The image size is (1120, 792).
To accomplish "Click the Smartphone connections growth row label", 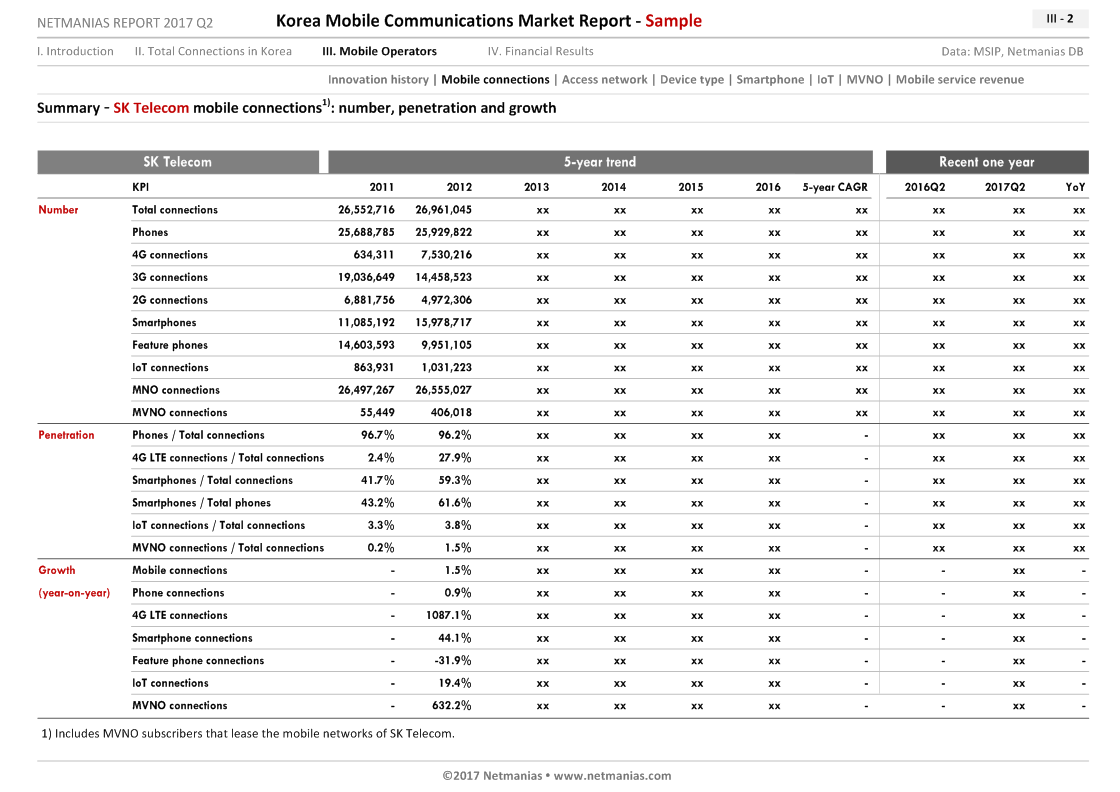I will coord(192,638).
